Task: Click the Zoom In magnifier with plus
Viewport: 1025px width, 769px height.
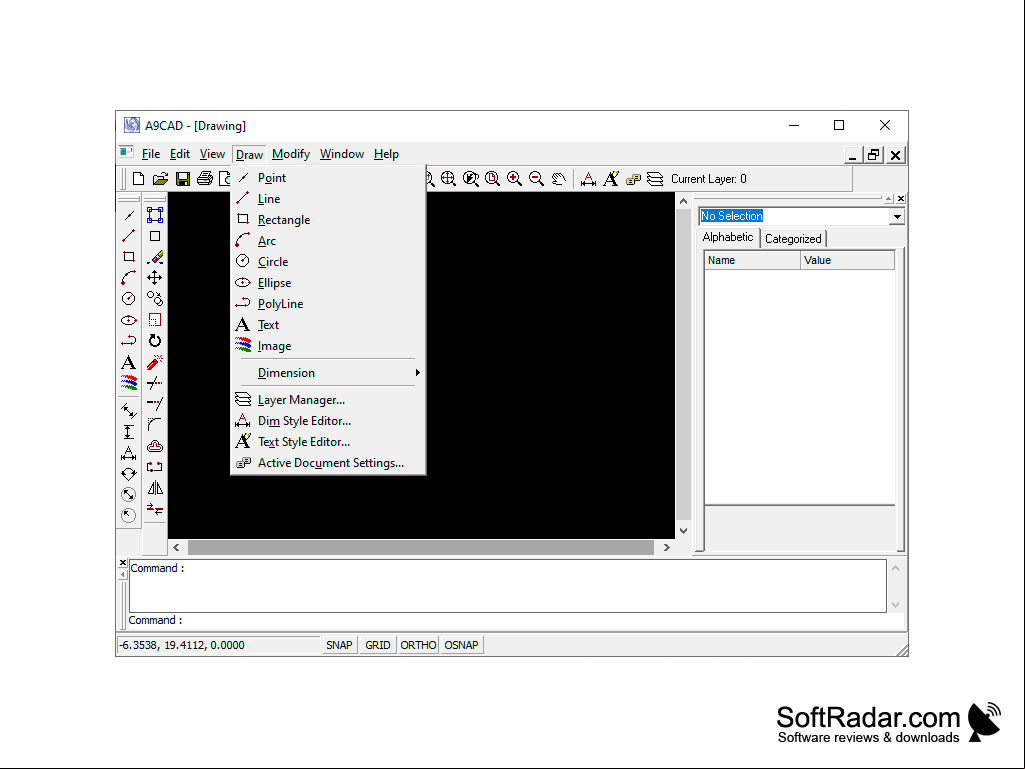Action: click(x=514, y=179)
